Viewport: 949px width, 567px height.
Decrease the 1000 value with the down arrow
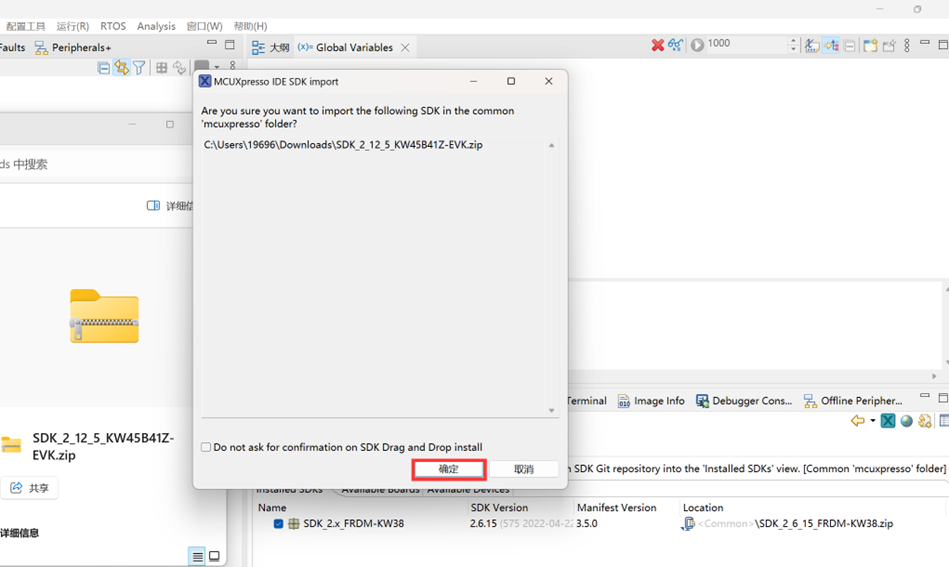coord(793,49)
